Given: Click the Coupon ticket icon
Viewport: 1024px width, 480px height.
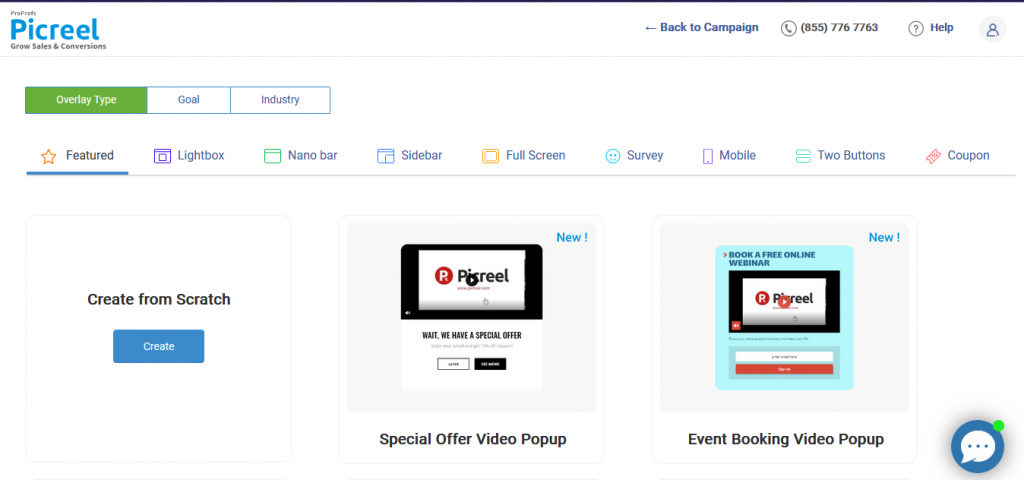Looking at the screenshot, I should pos(933,156).
